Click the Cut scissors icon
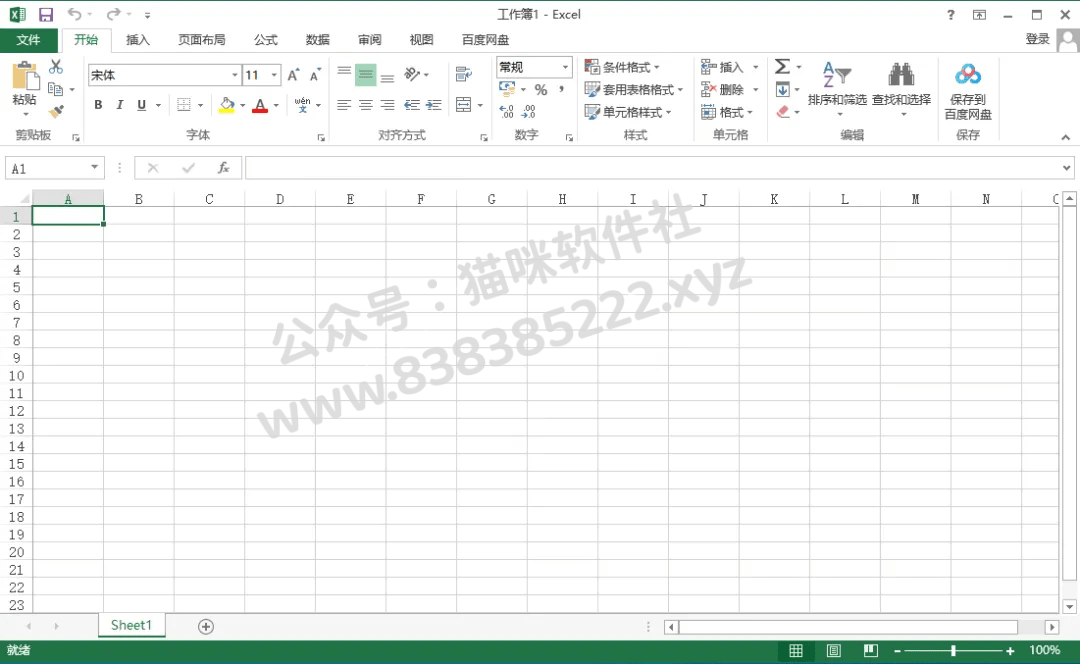 [56, 67]
